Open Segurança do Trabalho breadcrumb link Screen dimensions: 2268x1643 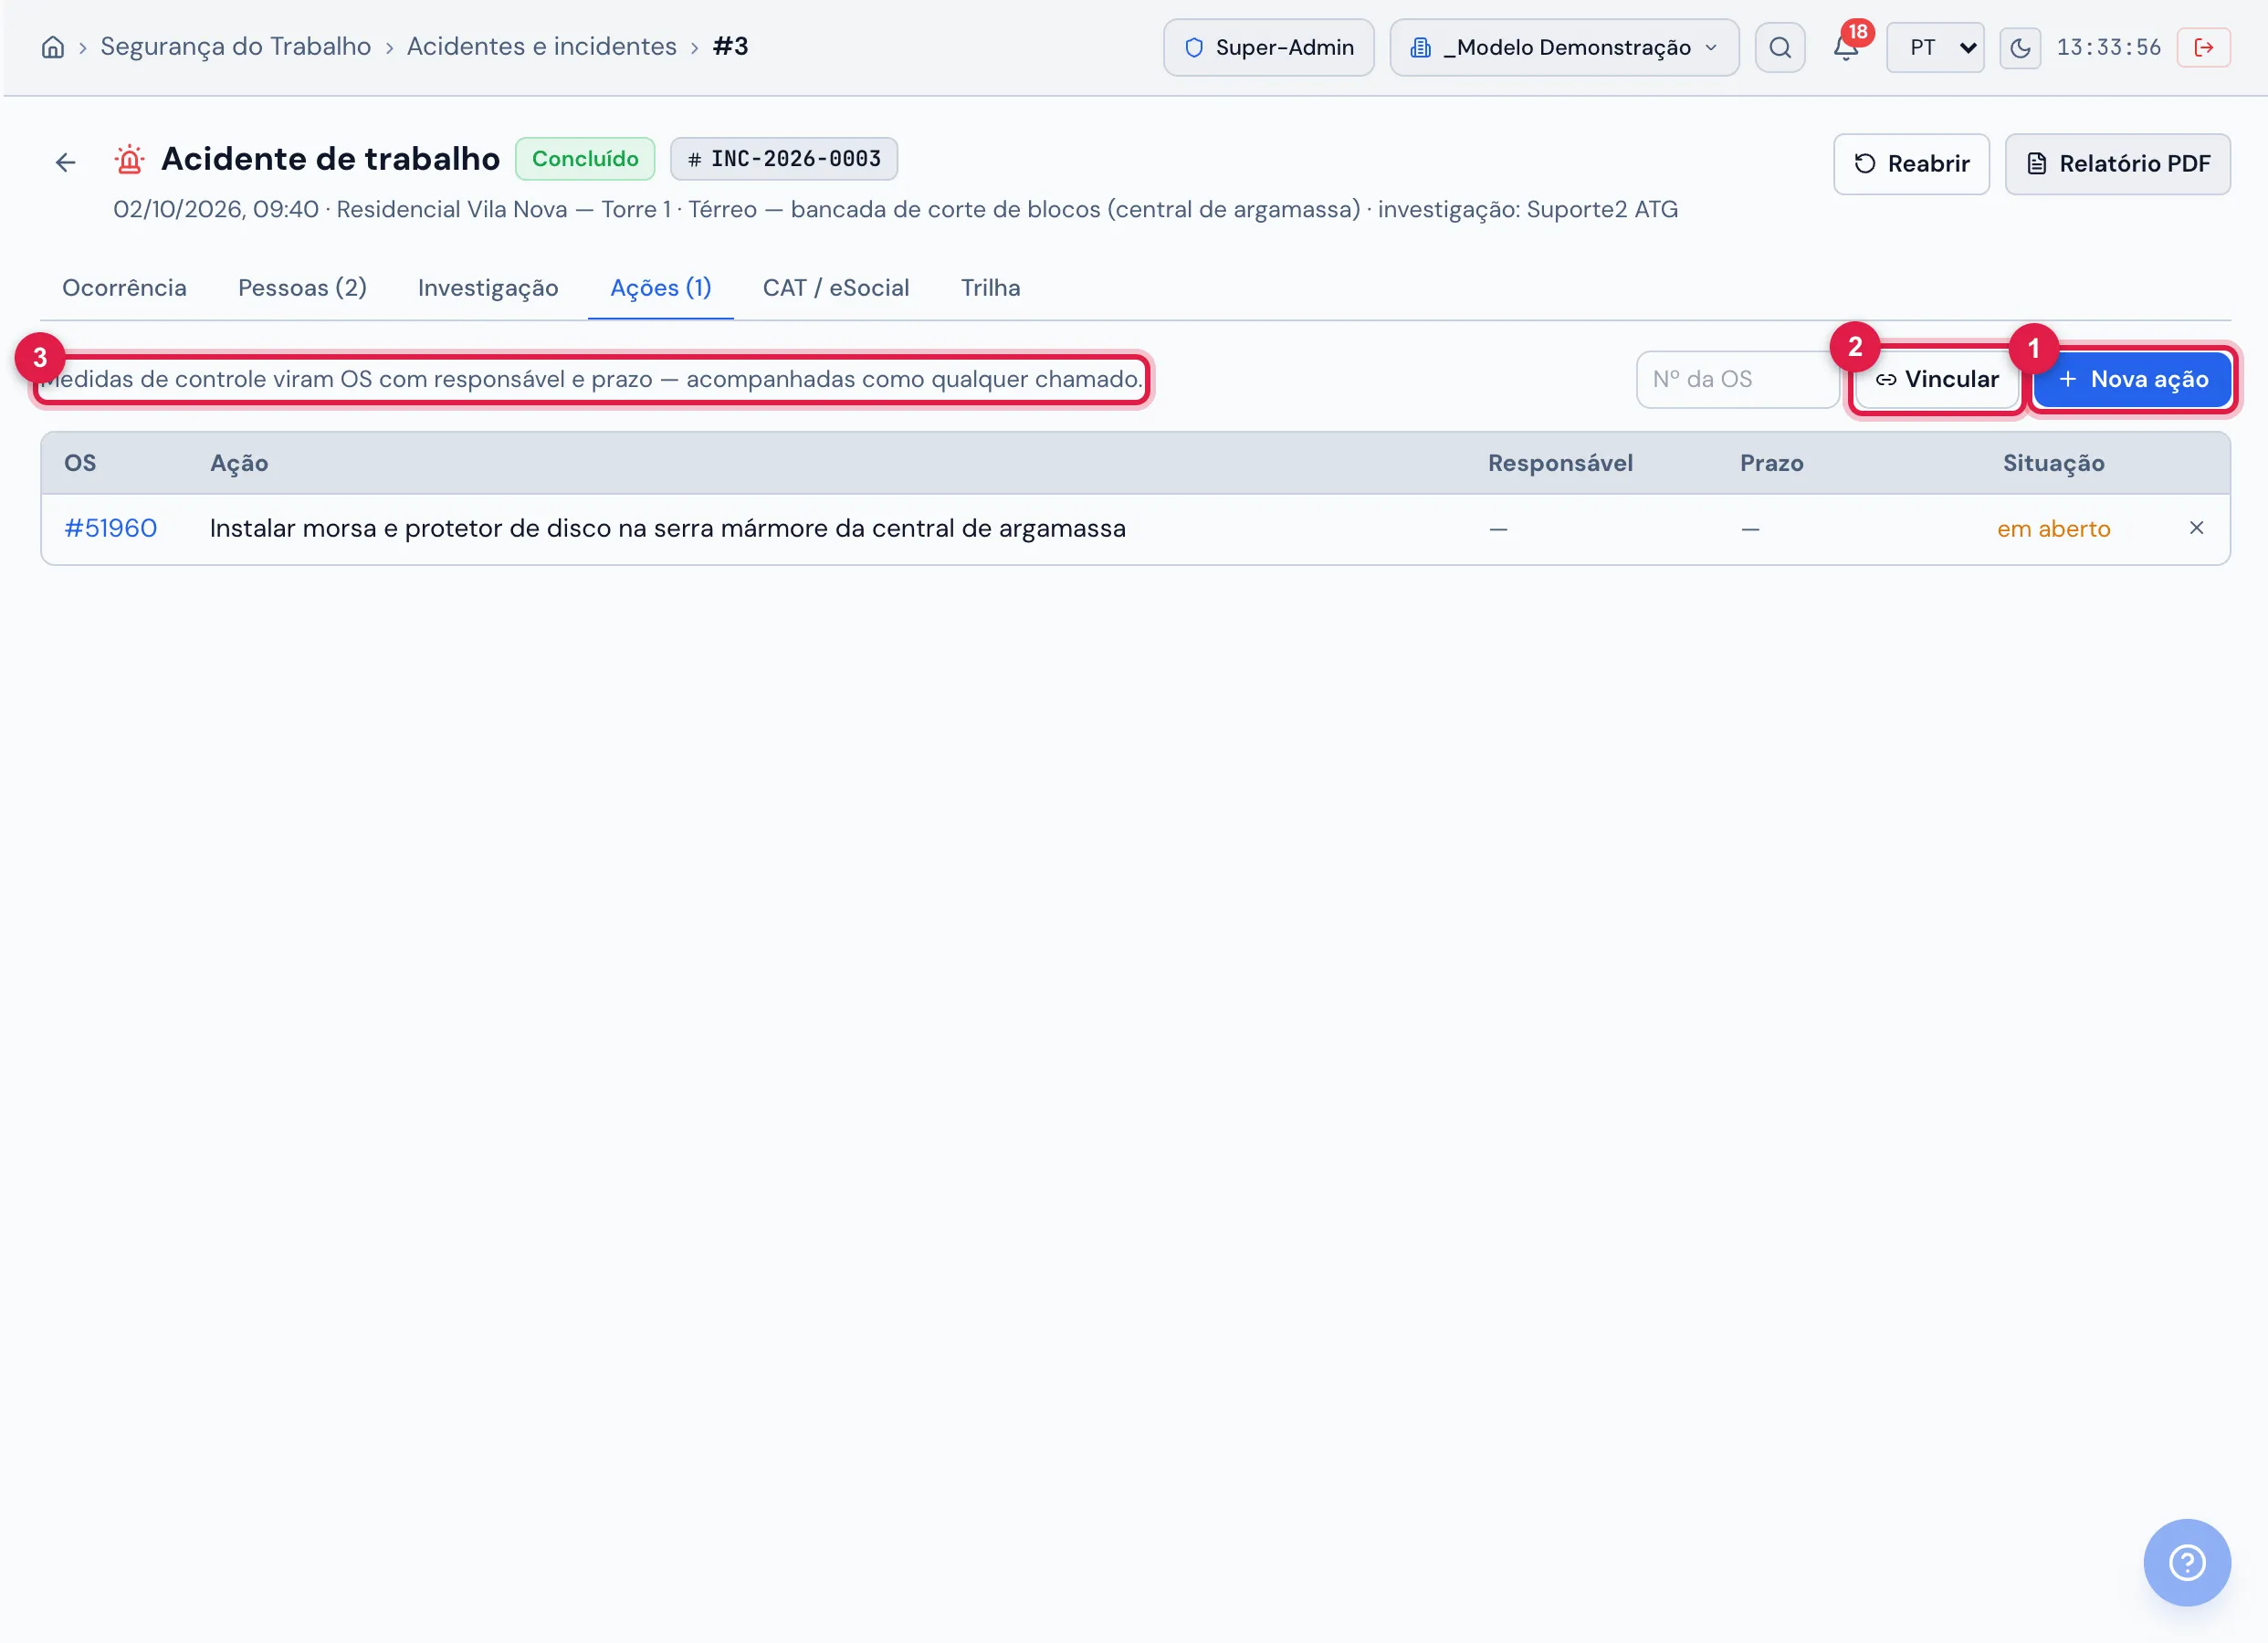point(236,47)
